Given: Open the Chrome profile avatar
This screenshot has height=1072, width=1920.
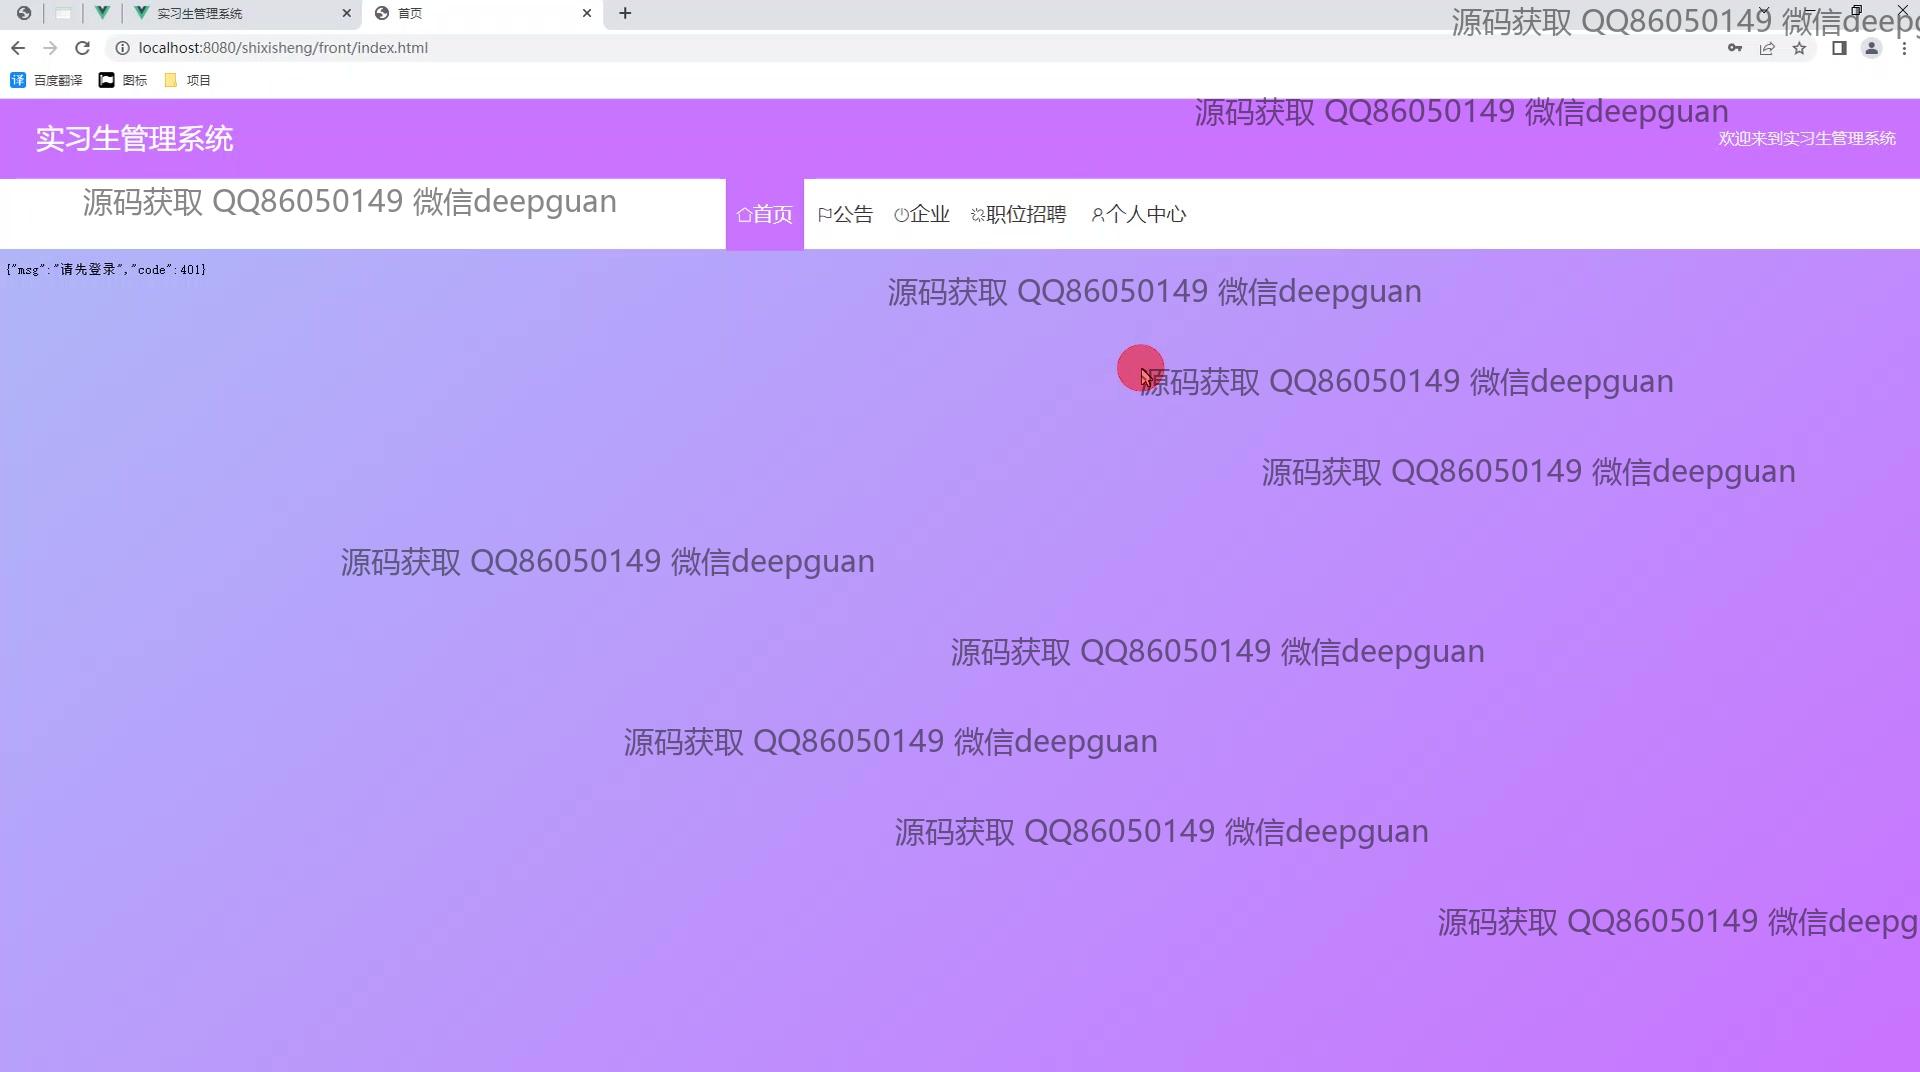Looking at the screenshot, I should [1871, 48].
